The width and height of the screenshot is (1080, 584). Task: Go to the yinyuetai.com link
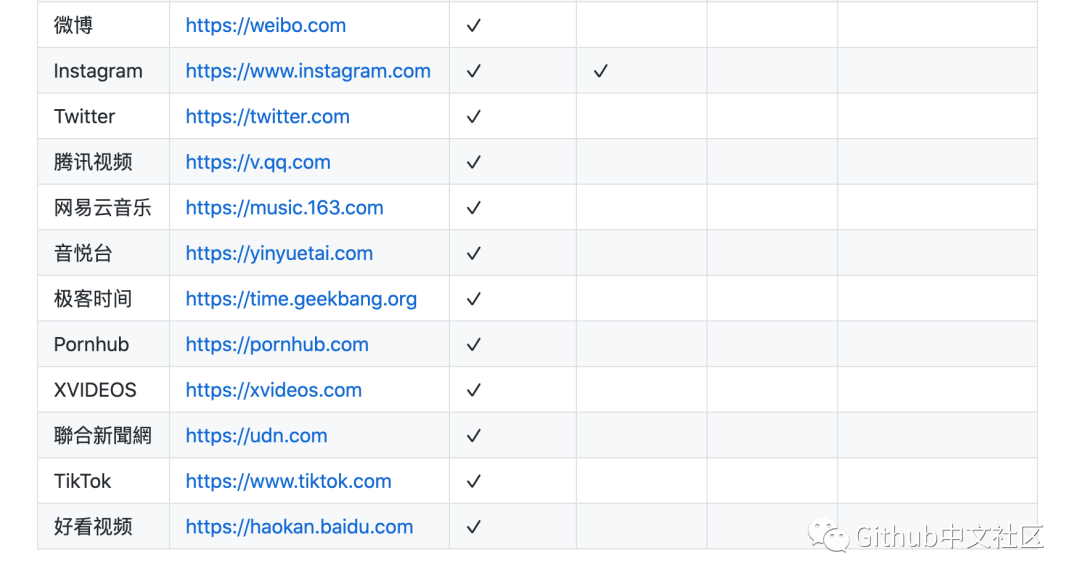pos(279,254)
